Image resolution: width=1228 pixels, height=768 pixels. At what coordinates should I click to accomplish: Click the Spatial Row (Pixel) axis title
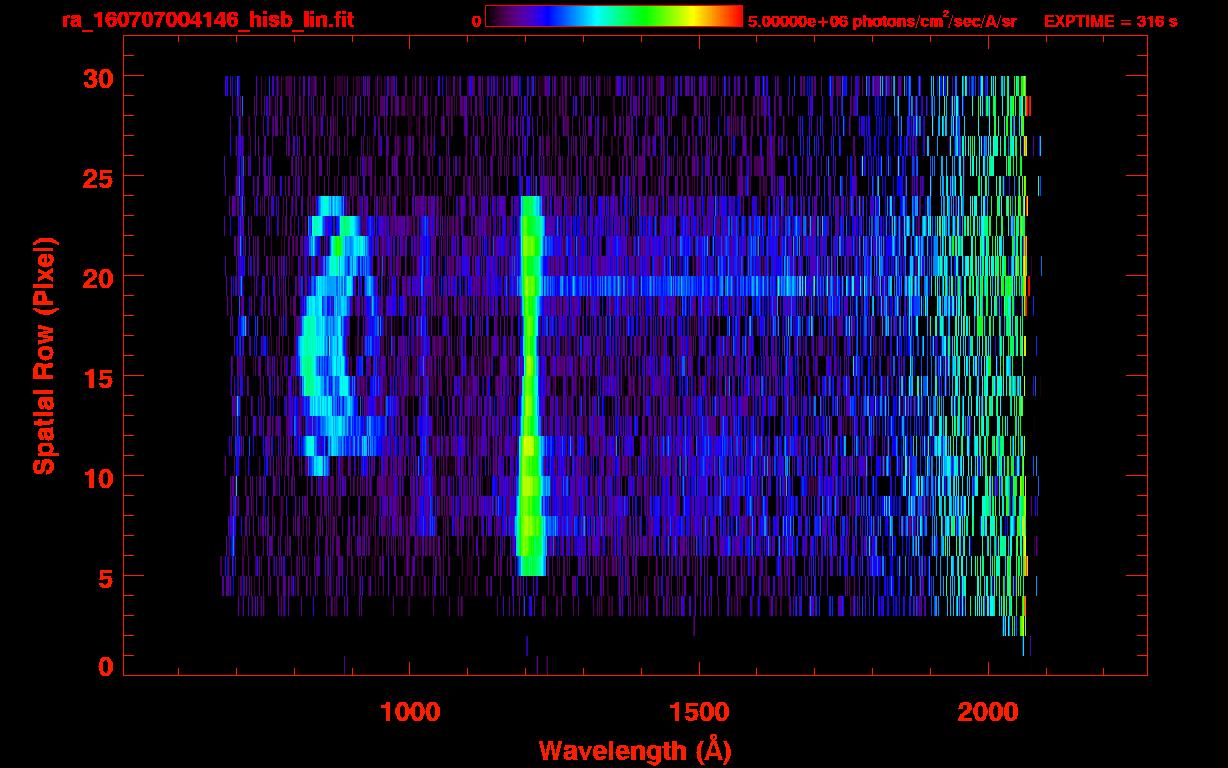tap(44, 356)
